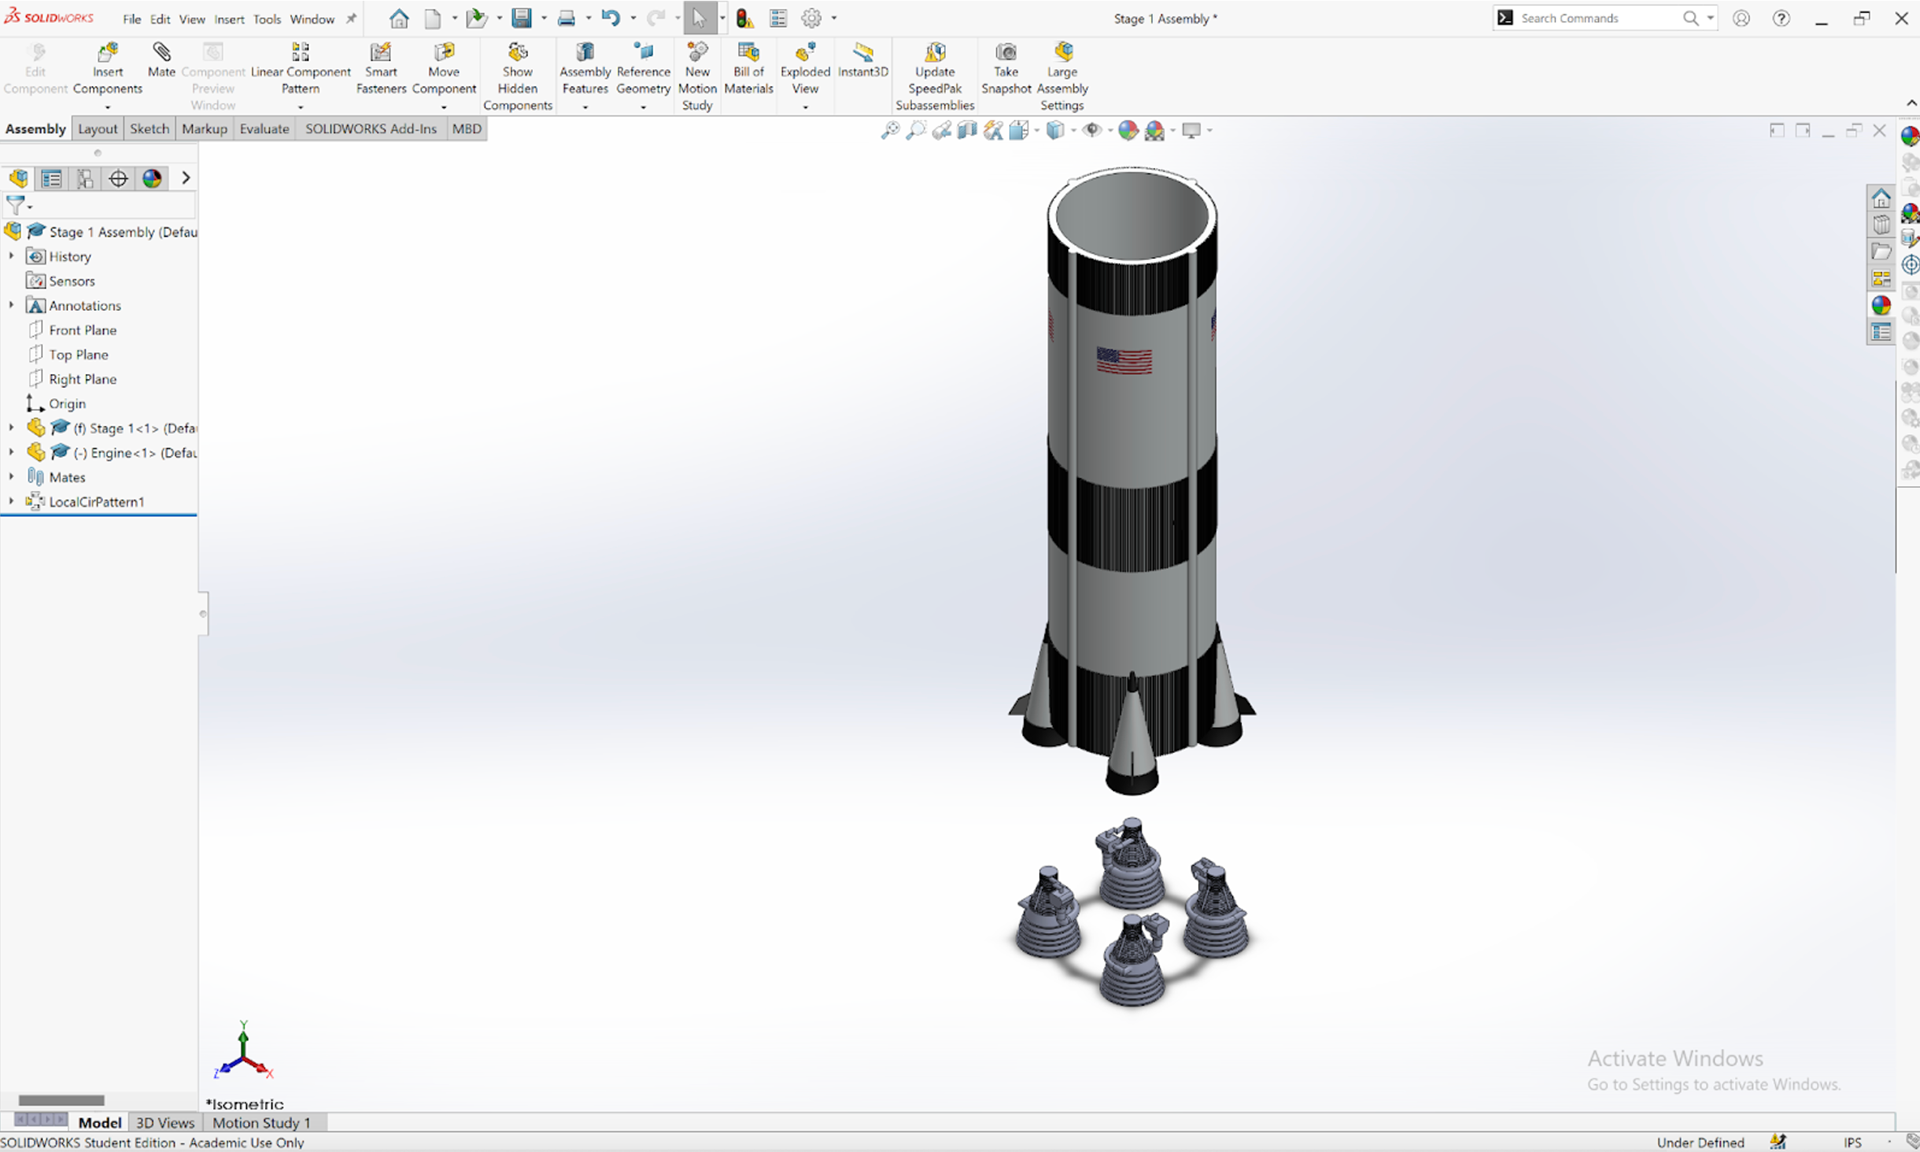Viewport: 1920px width, 1152px height.
Task: Open Assembly Features tool
Action: click(585, 68)
